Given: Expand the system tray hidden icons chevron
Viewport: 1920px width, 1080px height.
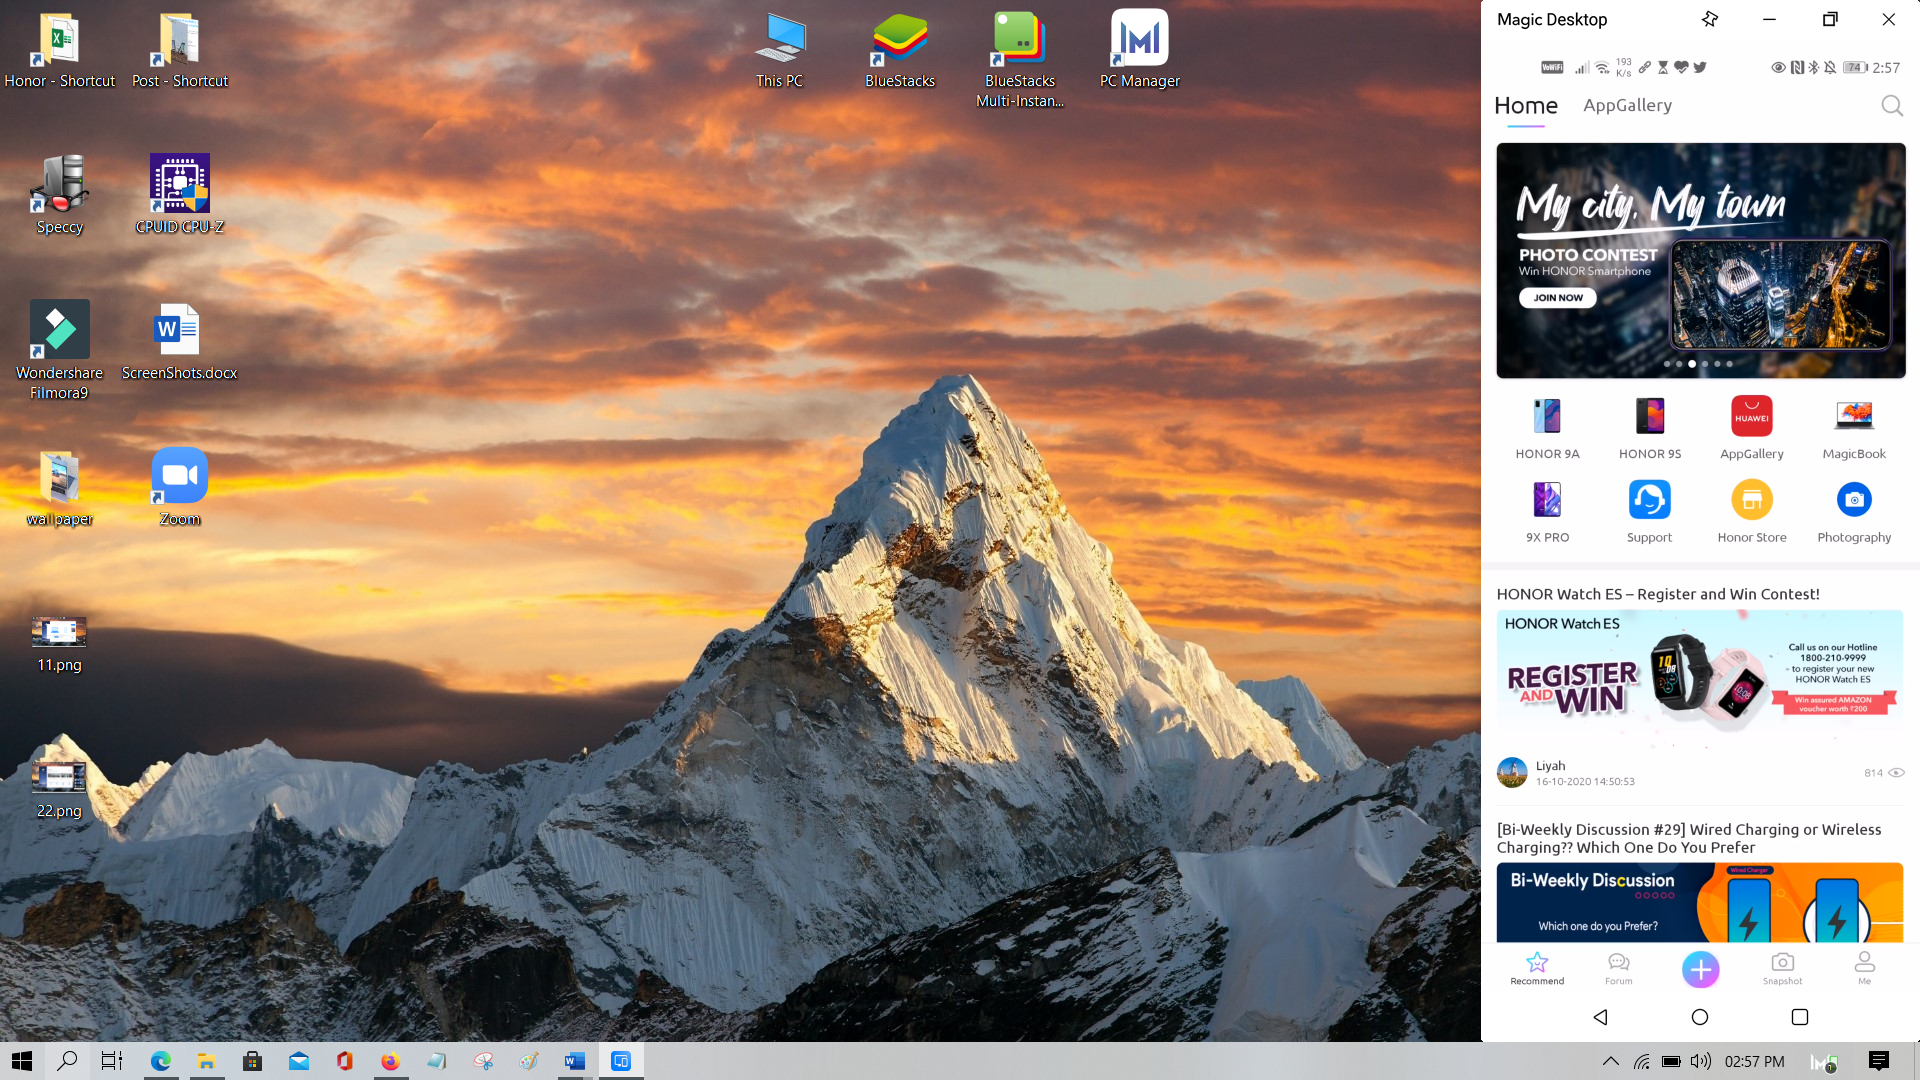Looking at the screenshot, I should coord(1610,1061).
